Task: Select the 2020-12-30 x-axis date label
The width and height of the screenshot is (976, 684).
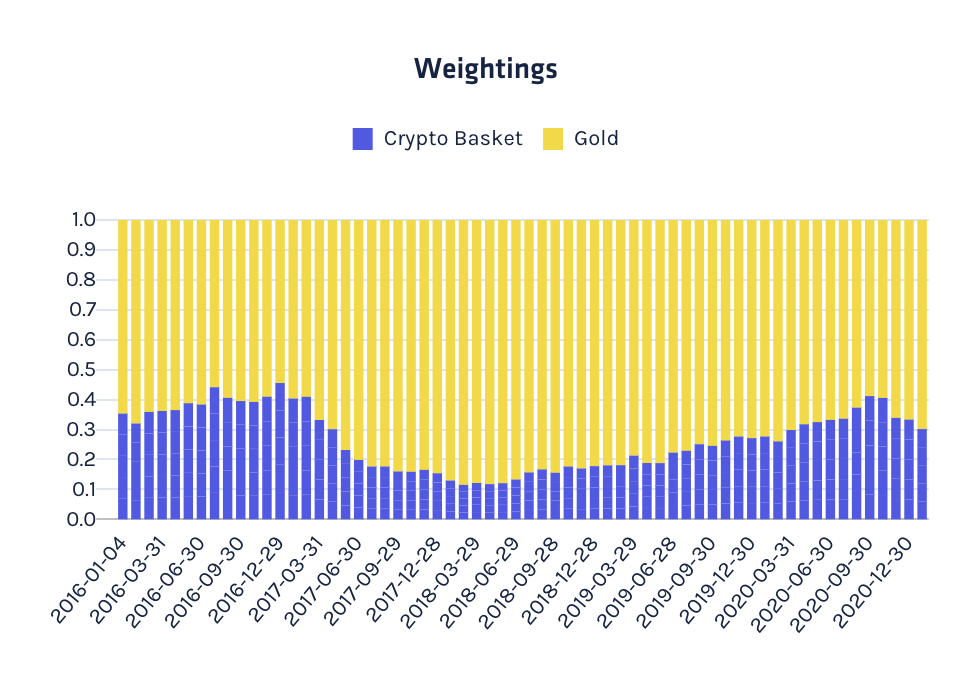Action: [875, 582]
